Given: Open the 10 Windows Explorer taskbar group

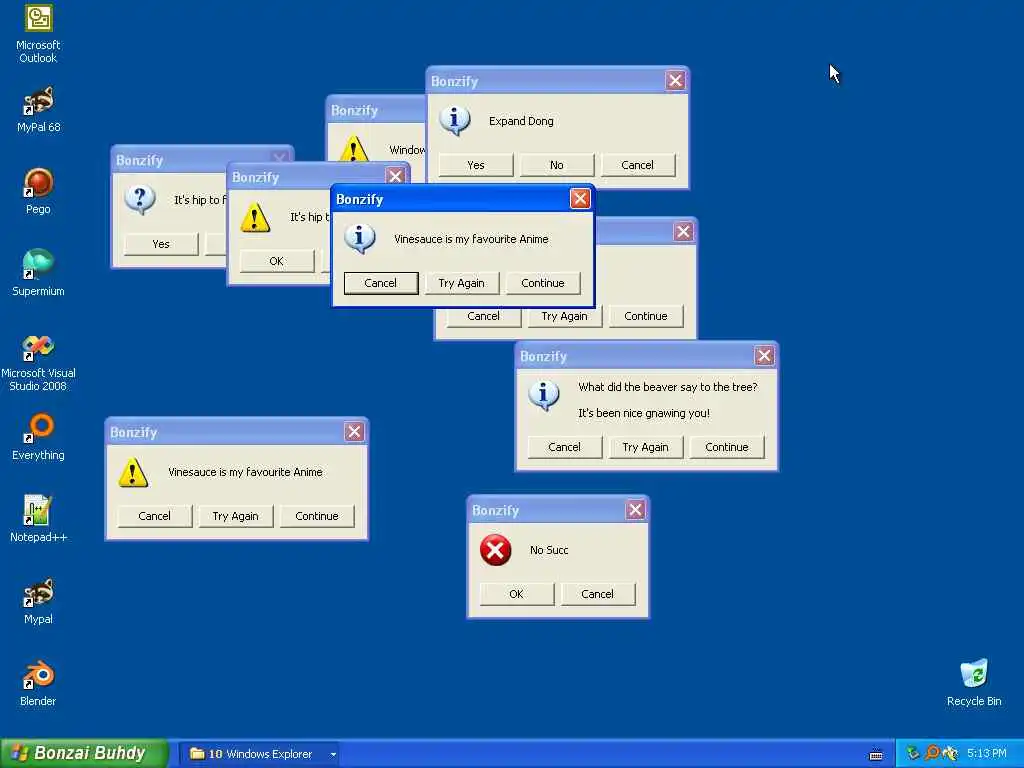Looking at the screenshot, I should tap(259, 754).
